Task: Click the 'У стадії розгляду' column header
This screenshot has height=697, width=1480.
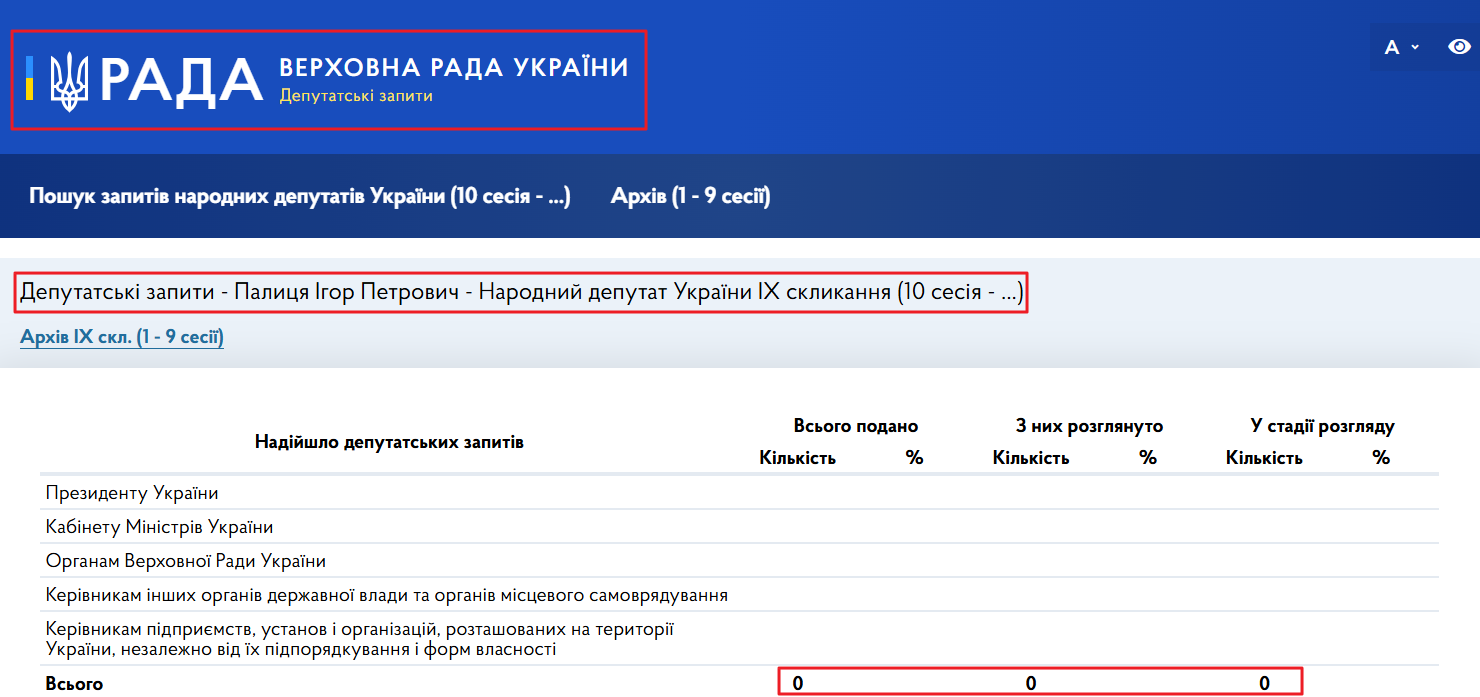Action: click(x=1322, y=426)
